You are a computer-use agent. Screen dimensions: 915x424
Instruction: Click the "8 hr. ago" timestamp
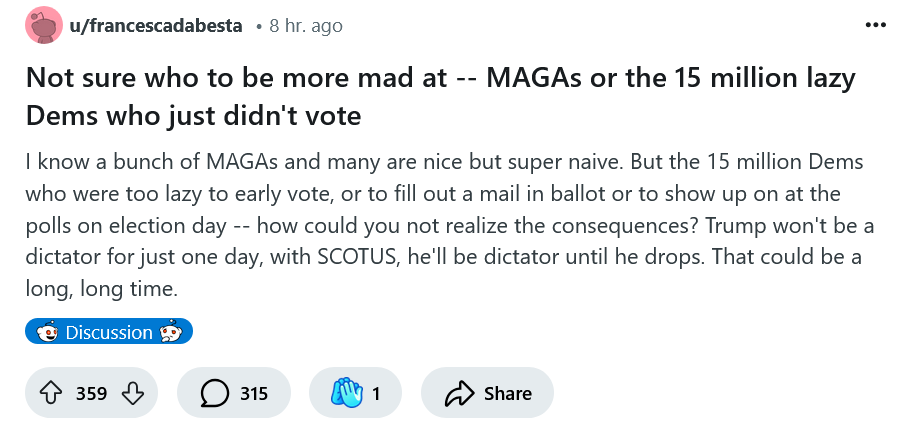[306, 26]
